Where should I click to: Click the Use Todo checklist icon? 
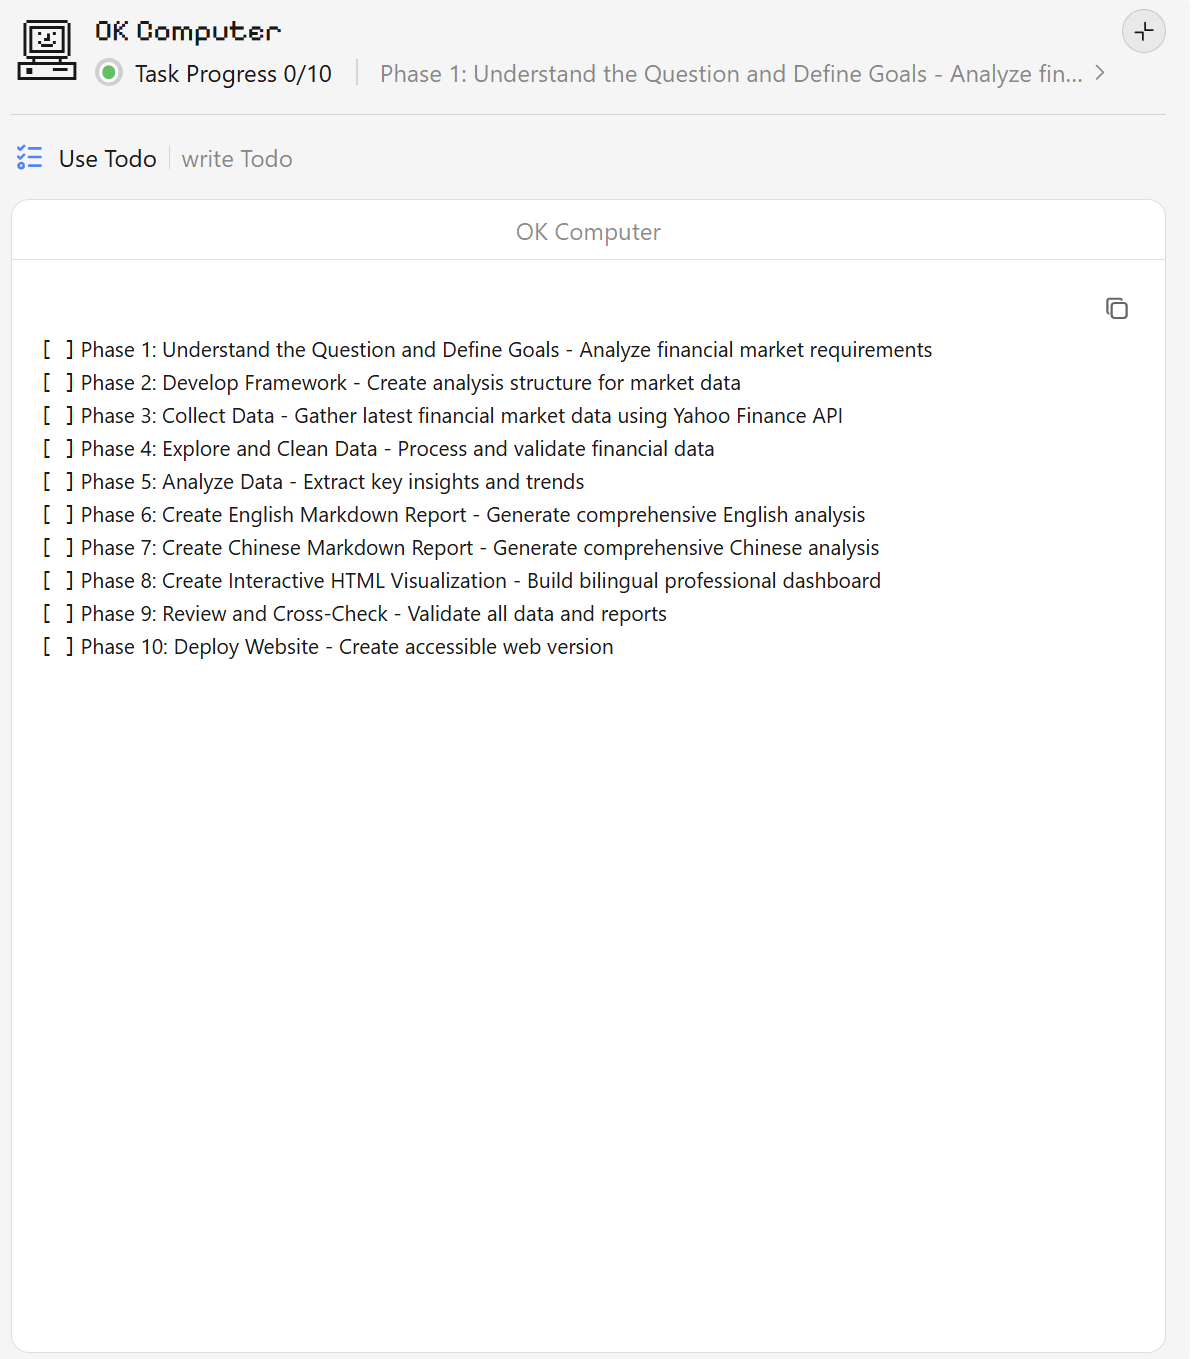point(30,158)
